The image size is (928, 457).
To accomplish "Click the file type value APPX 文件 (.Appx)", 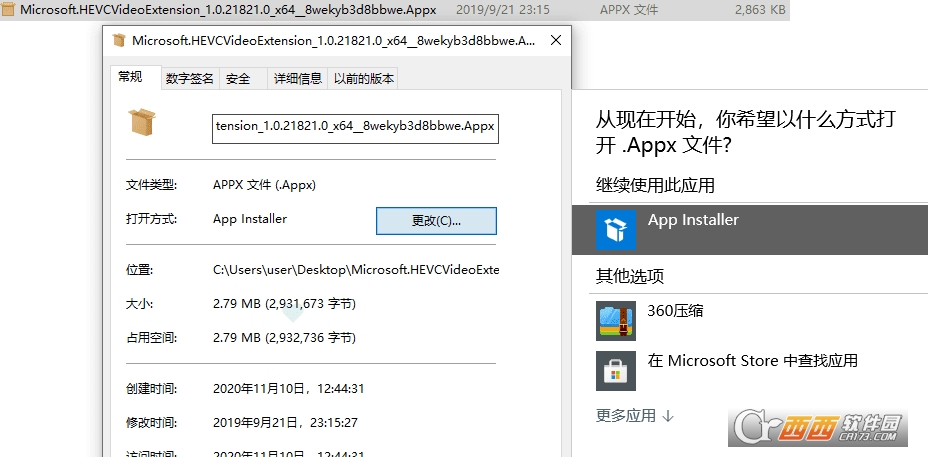I will tap(265, 185).
